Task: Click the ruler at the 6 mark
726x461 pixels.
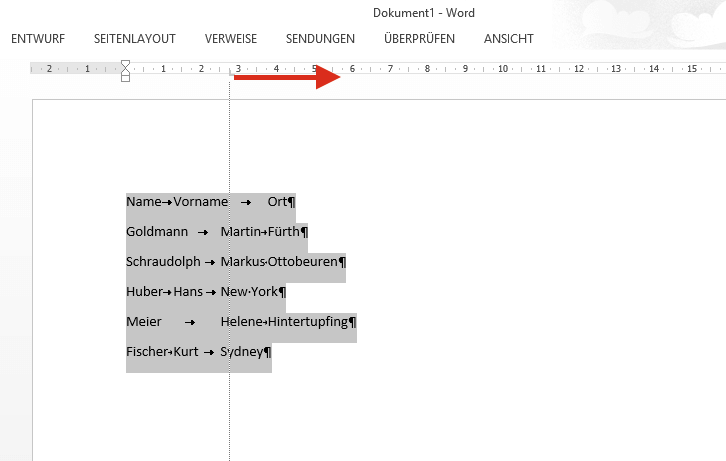Action: point(352,69)
